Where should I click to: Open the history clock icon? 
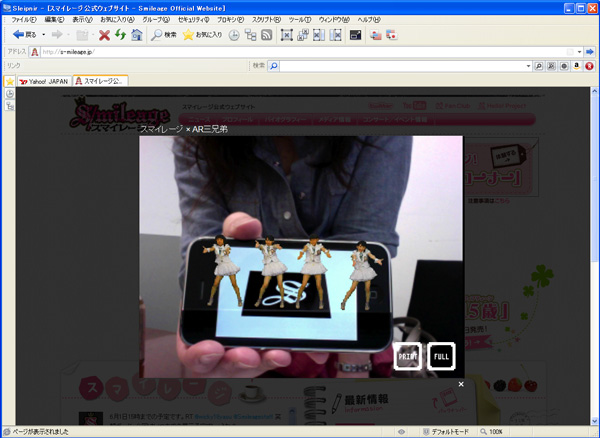coord(234,35)
